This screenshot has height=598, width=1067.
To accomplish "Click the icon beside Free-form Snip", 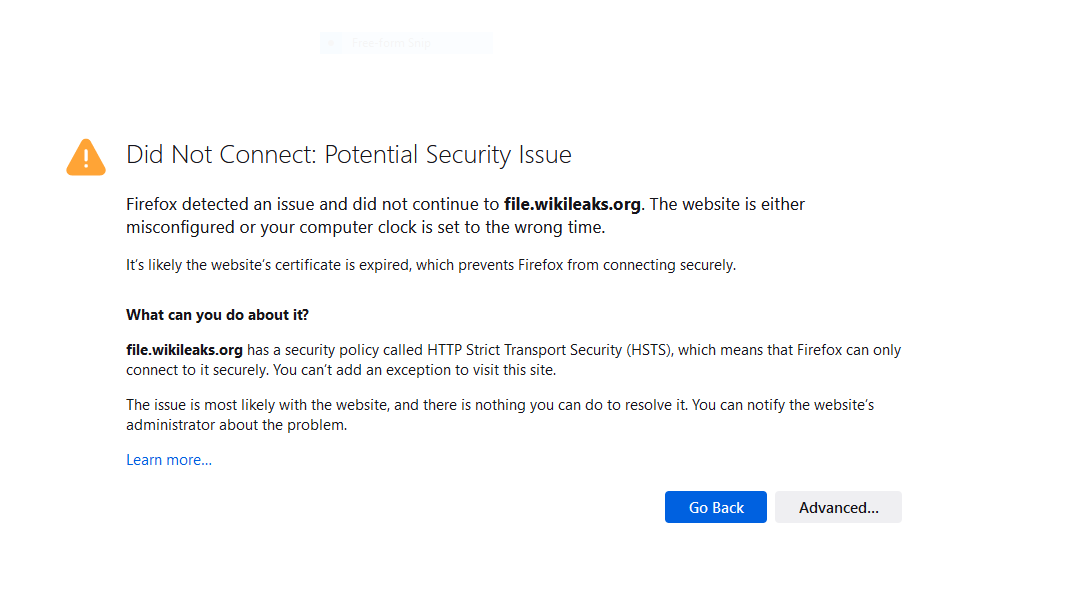I will [x=332, y=43].
